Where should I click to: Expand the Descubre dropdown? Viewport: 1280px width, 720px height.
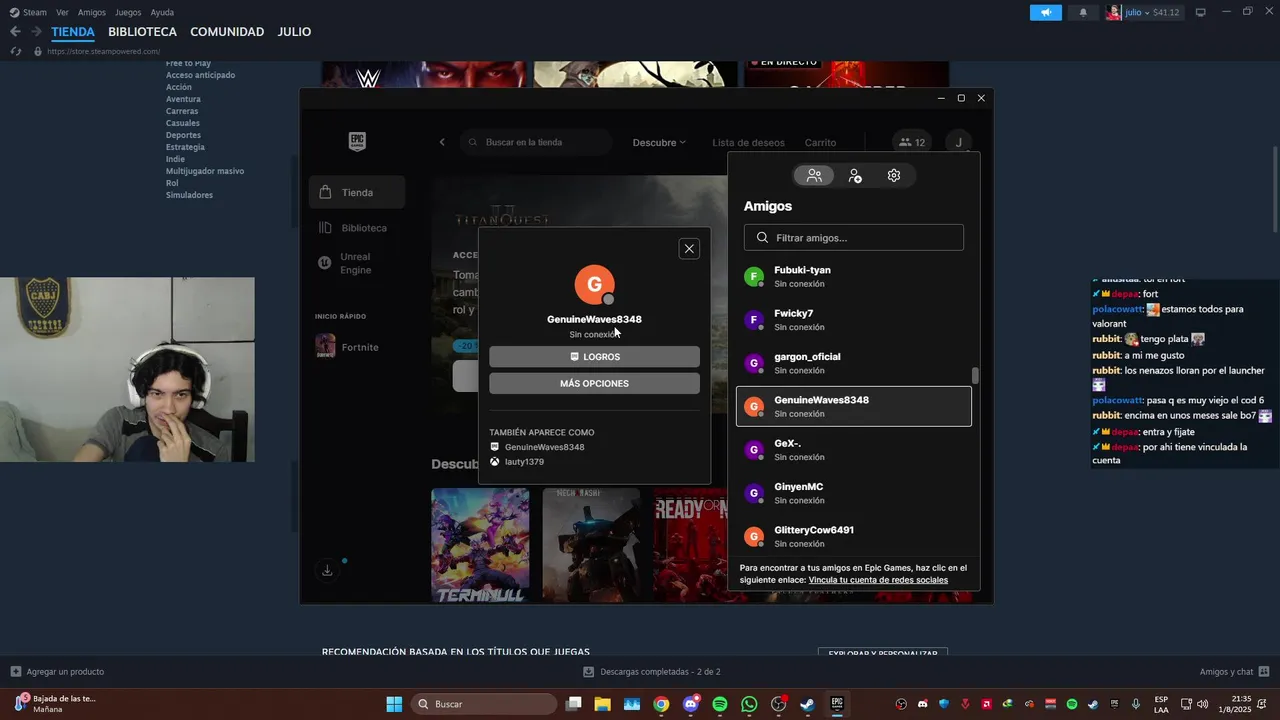pos(659,142)
